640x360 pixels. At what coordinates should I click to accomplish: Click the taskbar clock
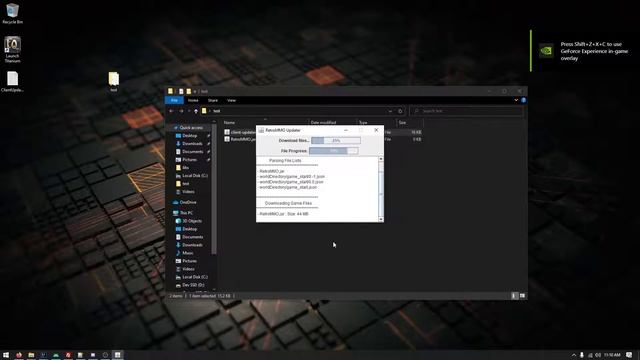pyautogui.click(x=612, y=355)
